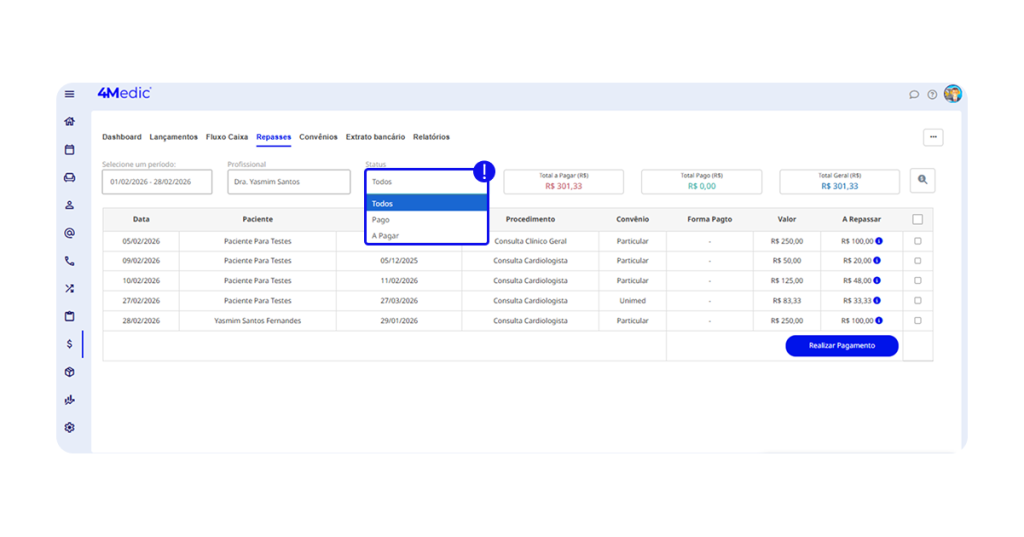This screenshot has width=1024, height=537.
Task: Tick the select-all checkbox in table header
Action: point(917,219)
